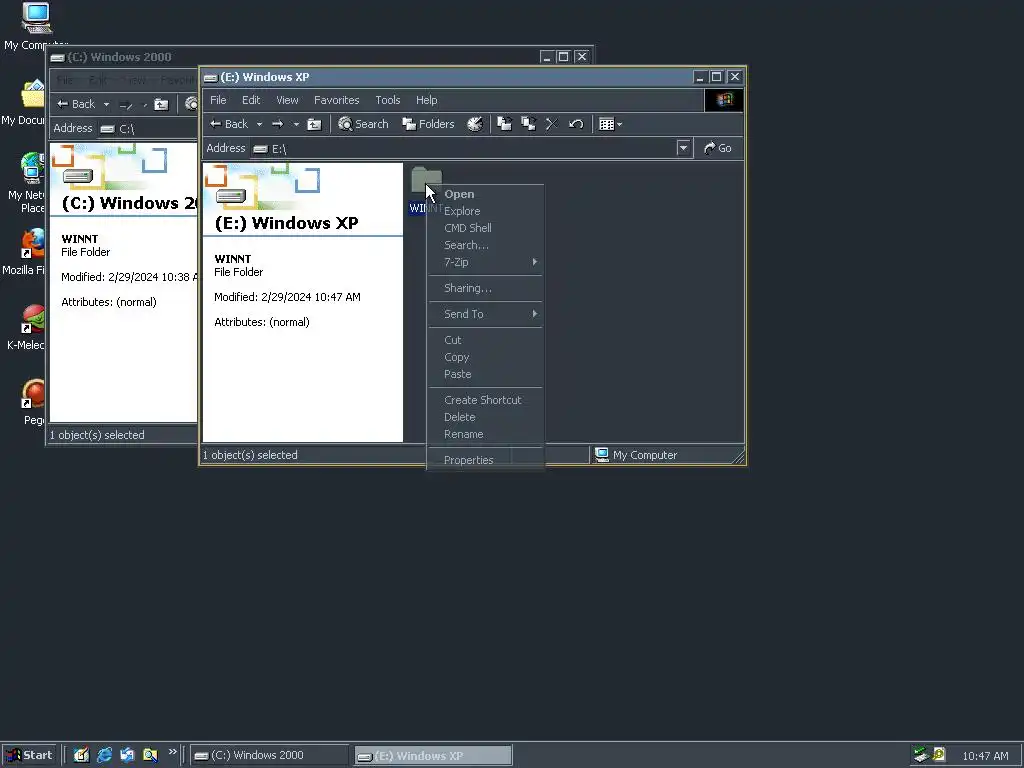This screenshot has width=1024, height=768.
Task: Switch to (C:) Windows 2000 taskbar button
Action: click(270, 756)
